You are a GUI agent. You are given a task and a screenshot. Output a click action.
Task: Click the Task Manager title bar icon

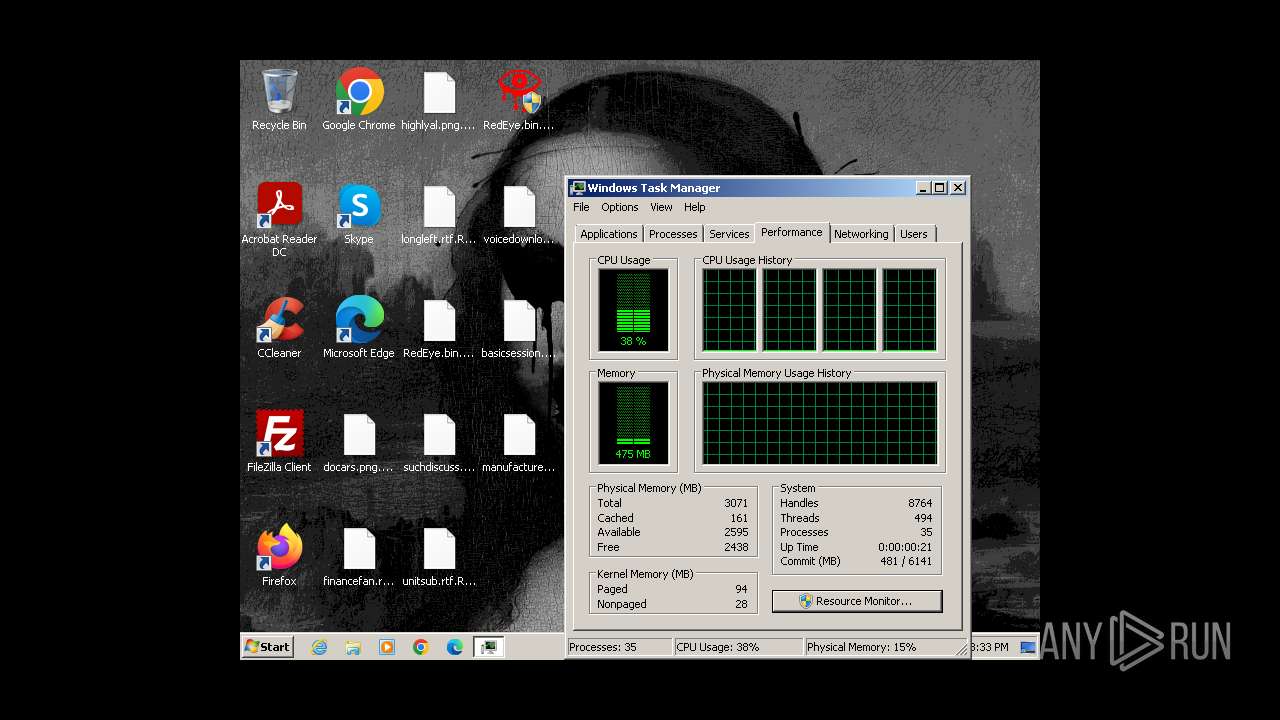click(578, 188)
